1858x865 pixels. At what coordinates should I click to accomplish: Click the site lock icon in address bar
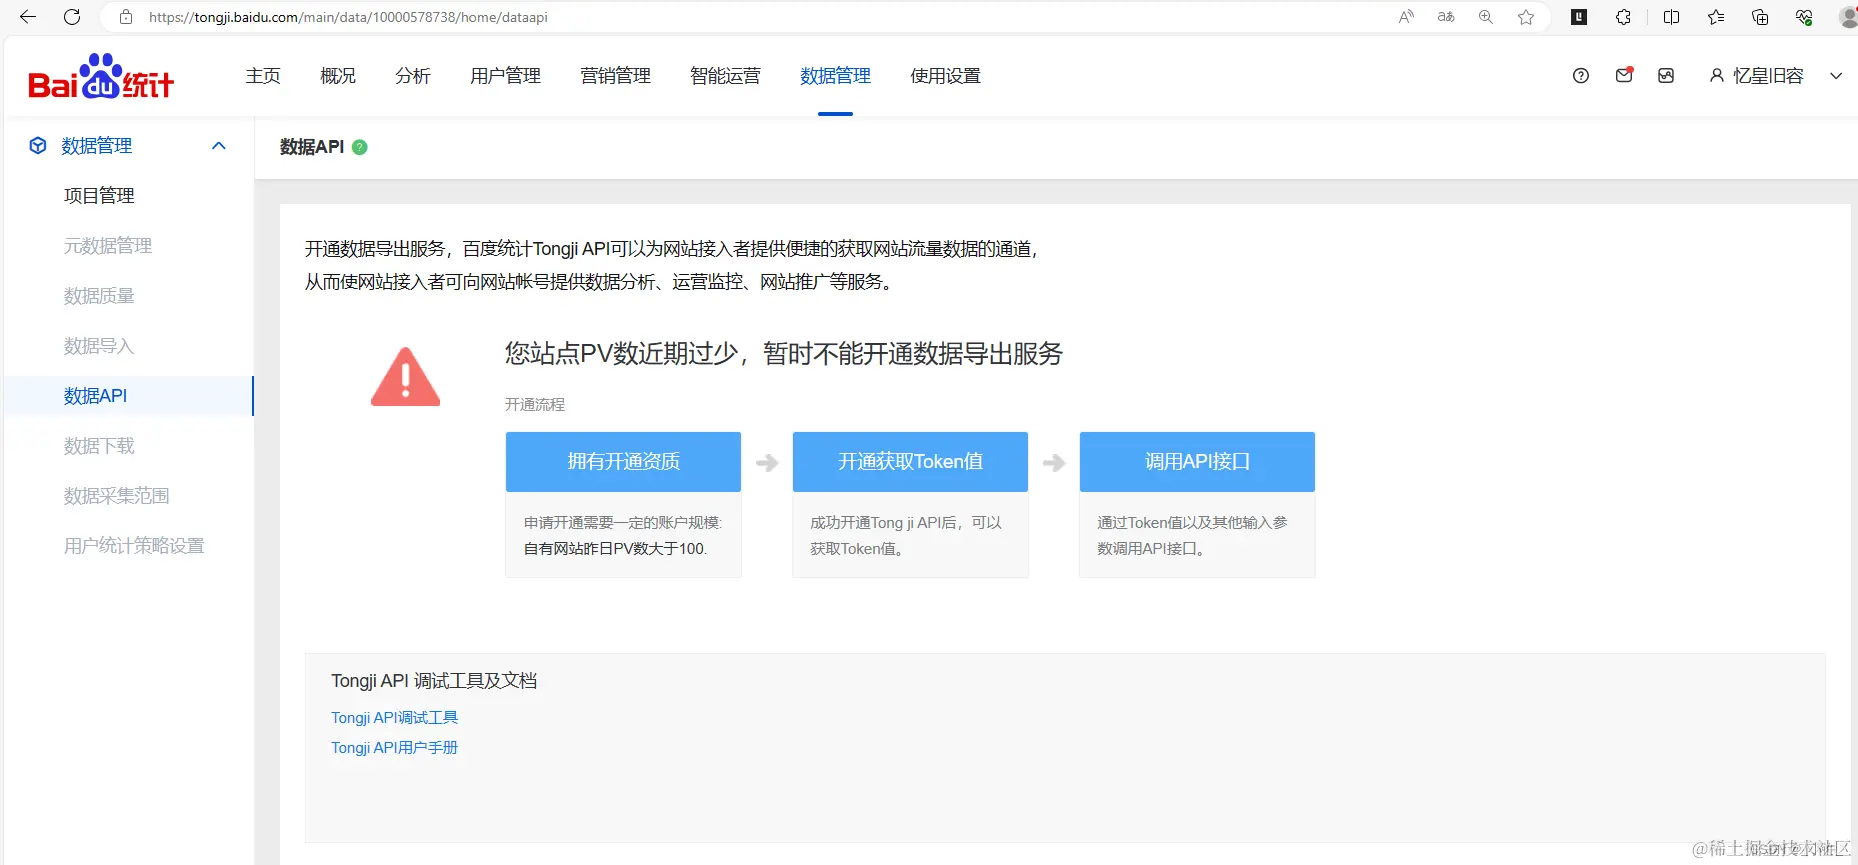[126, 17]
